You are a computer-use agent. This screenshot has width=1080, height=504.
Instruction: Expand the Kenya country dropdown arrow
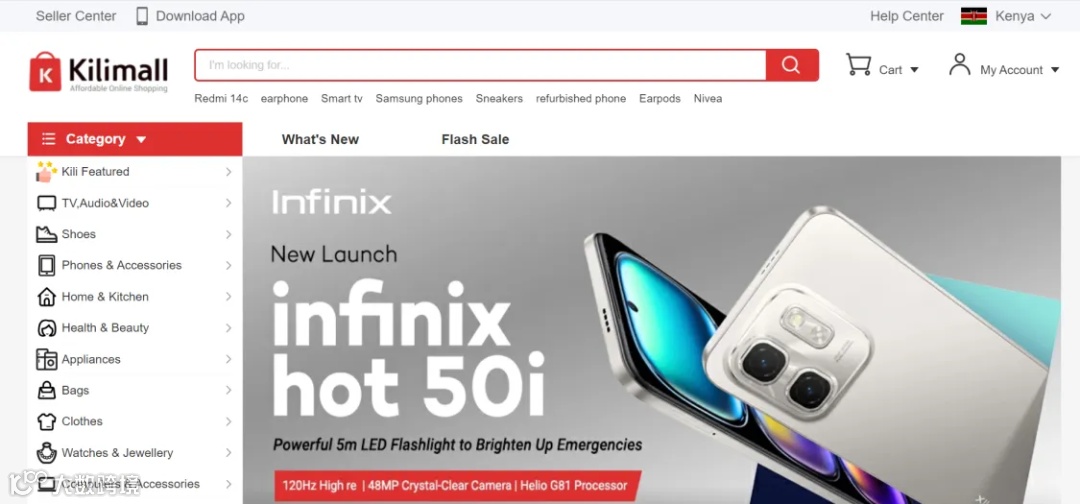[1046, 17]
